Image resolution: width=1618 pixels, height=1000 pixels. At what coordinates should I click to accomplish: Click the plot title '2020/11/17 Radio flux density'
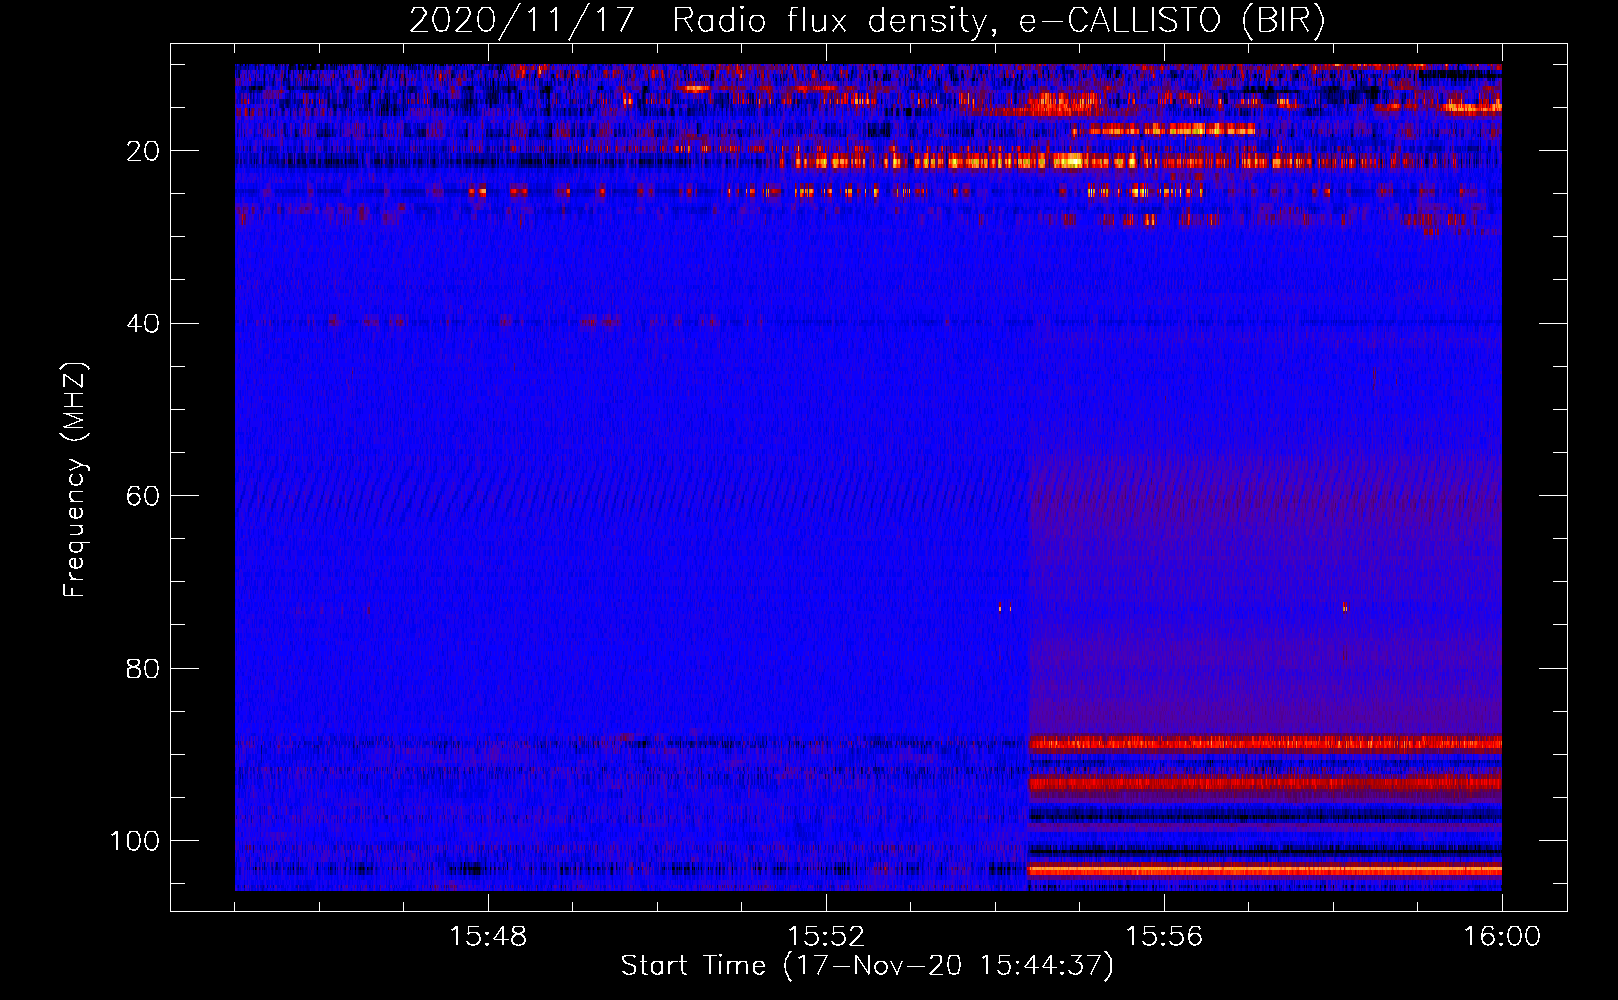coord(868,20)
